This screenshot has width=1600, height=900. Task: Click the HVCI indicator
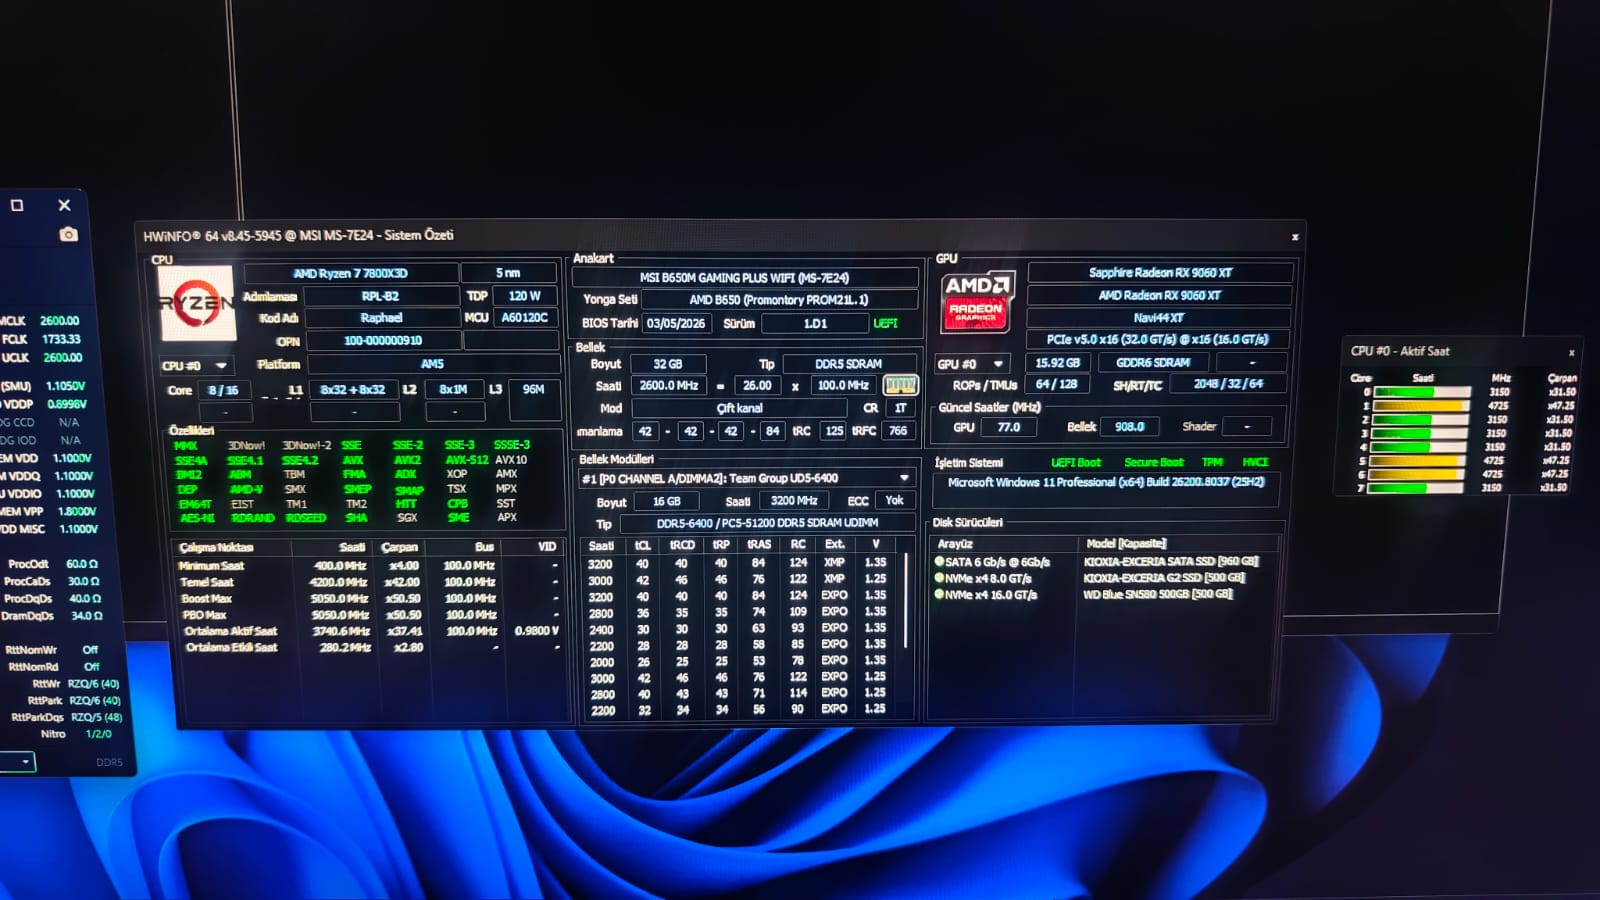click(x=1255, y=462)
